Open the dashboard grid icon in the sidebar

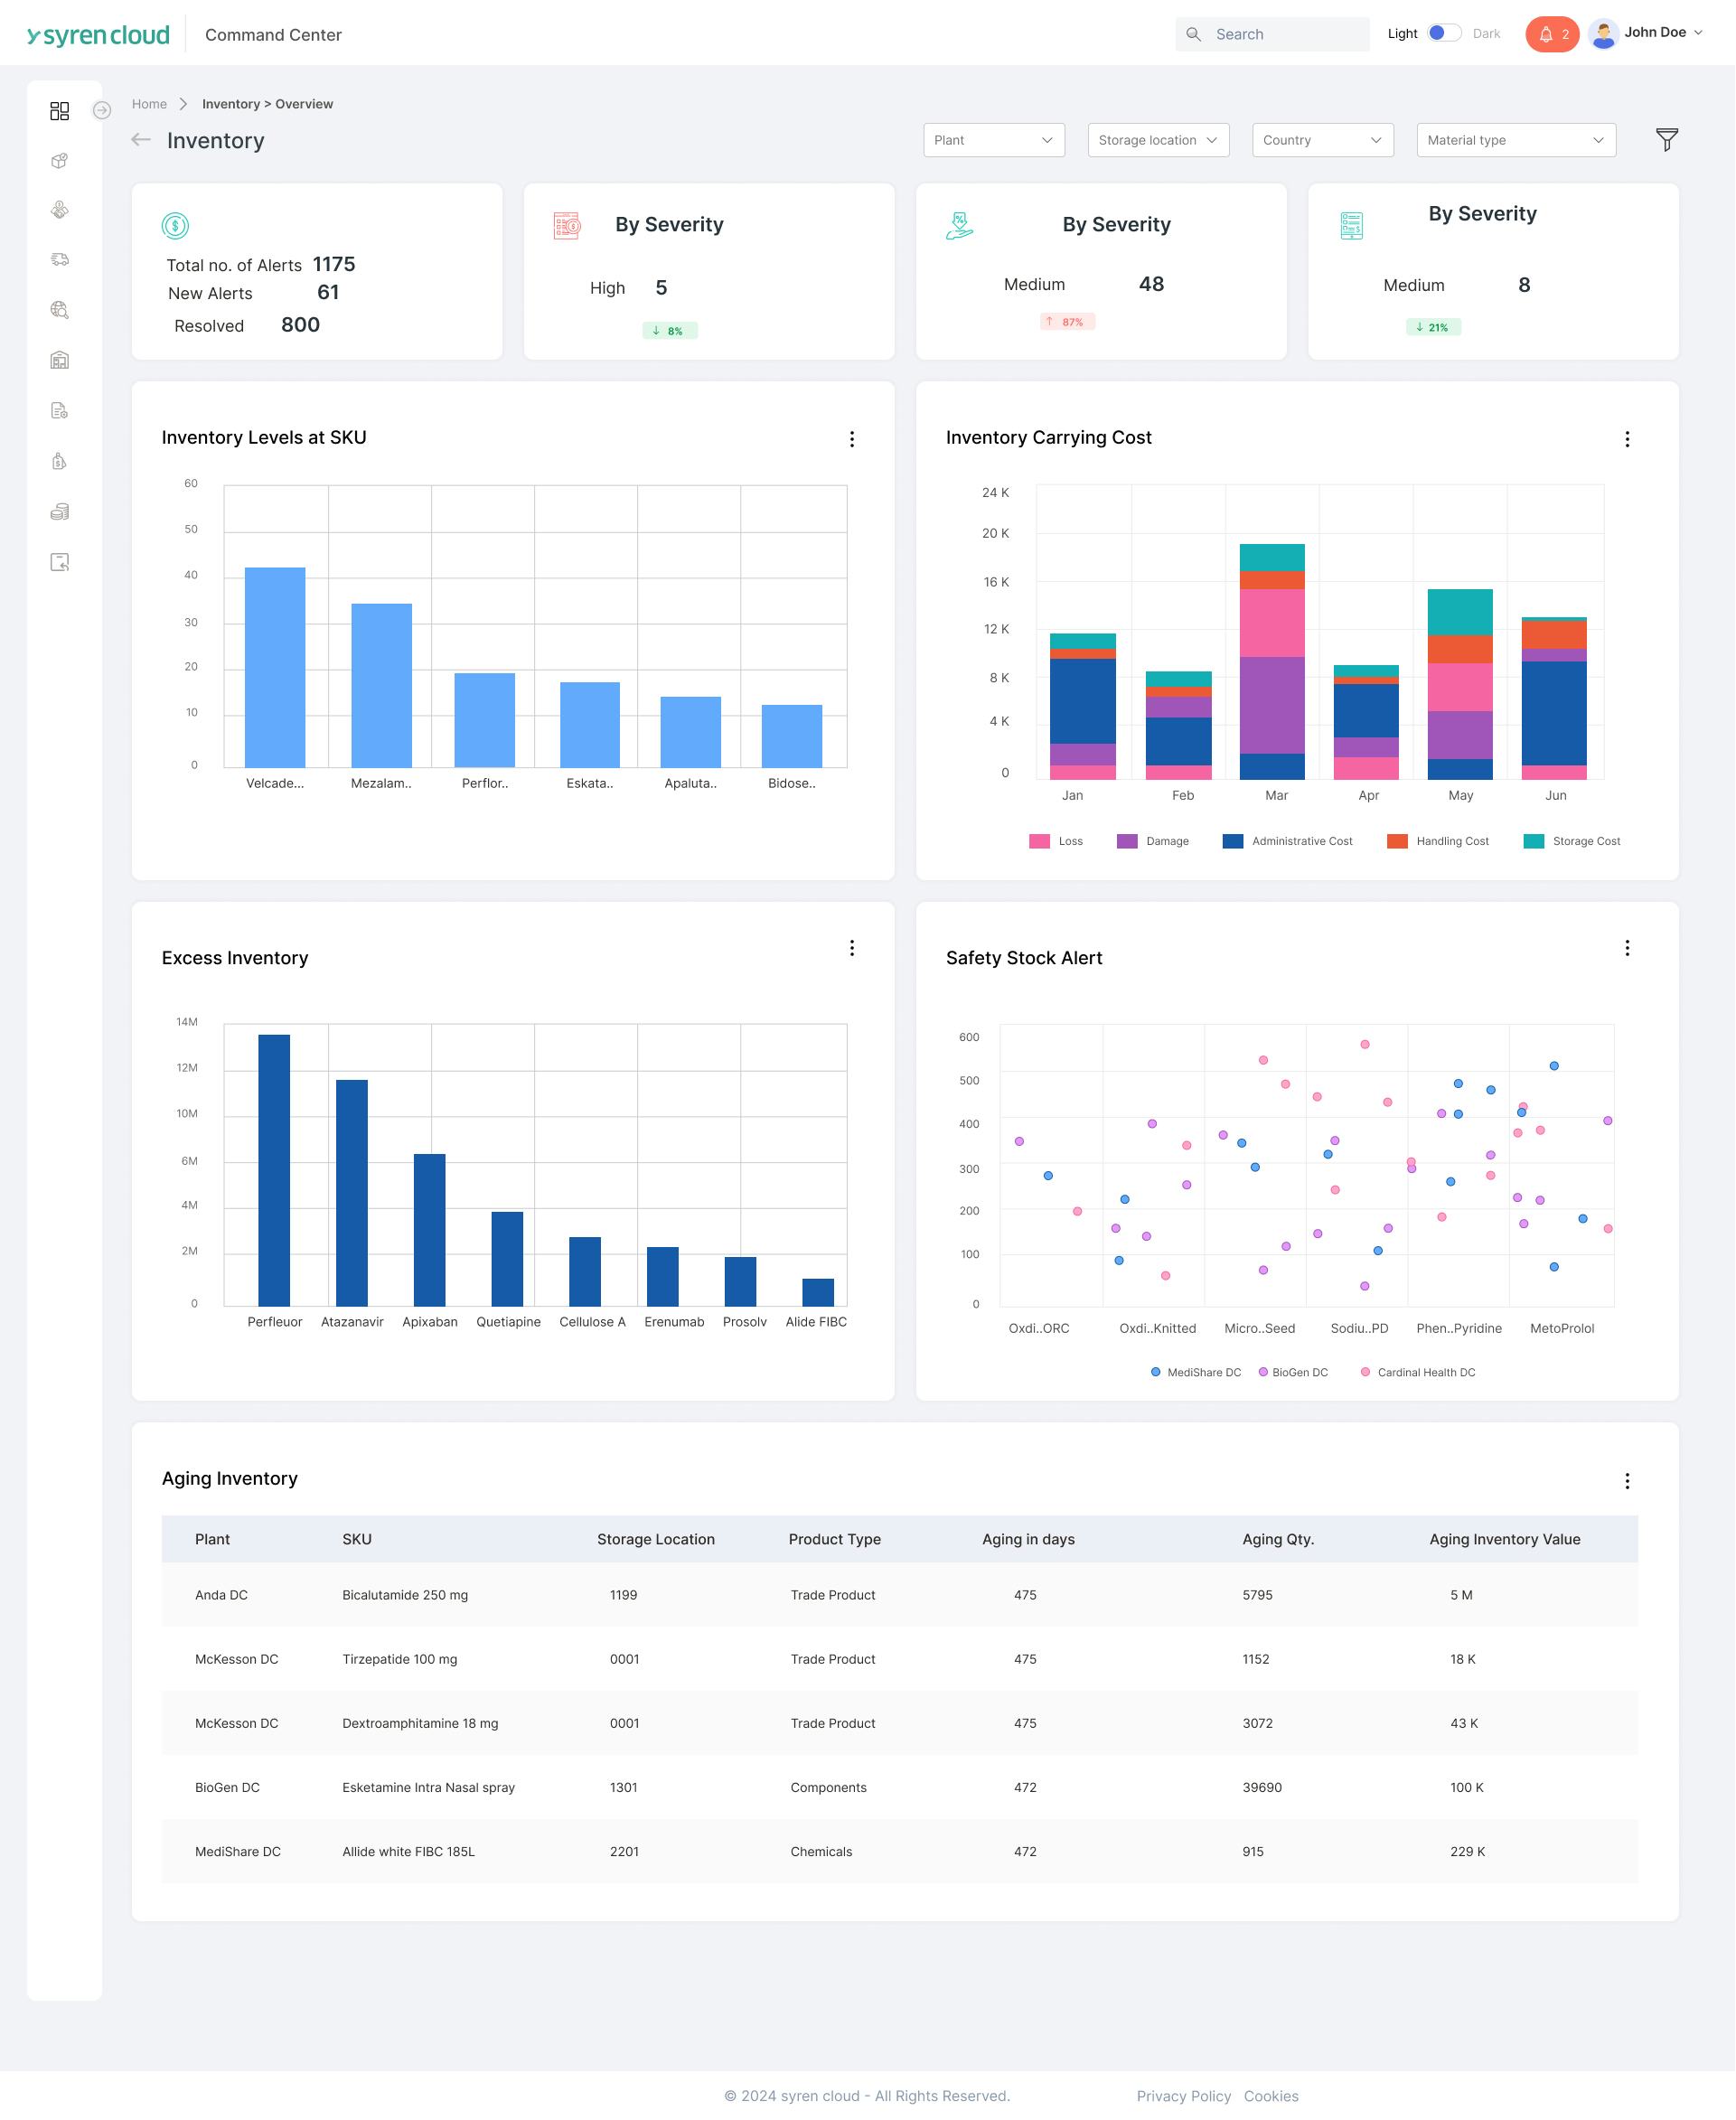[60, 111]
